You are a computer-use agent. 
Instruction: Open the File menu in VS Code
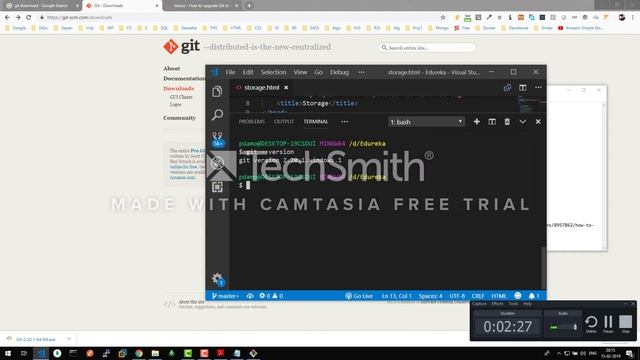pos(230,72)
